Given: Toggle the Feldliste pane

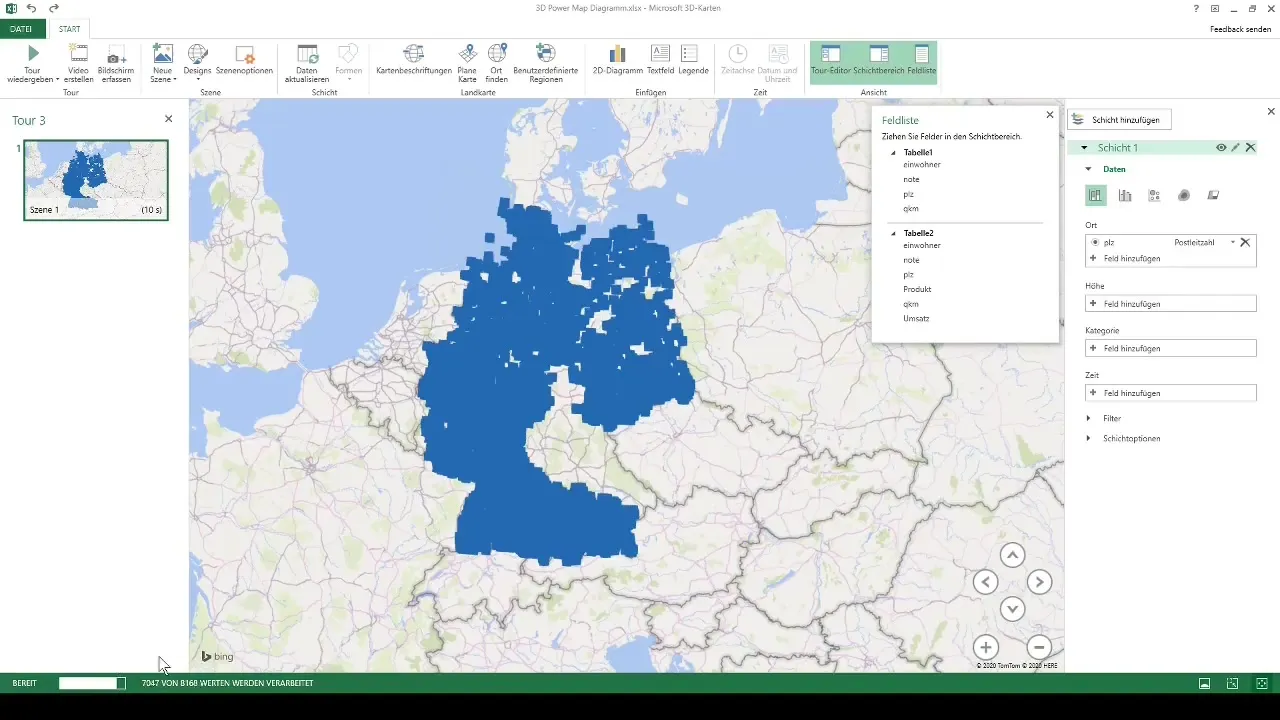Looking at the screenshot, I should [x=922, y=63].
